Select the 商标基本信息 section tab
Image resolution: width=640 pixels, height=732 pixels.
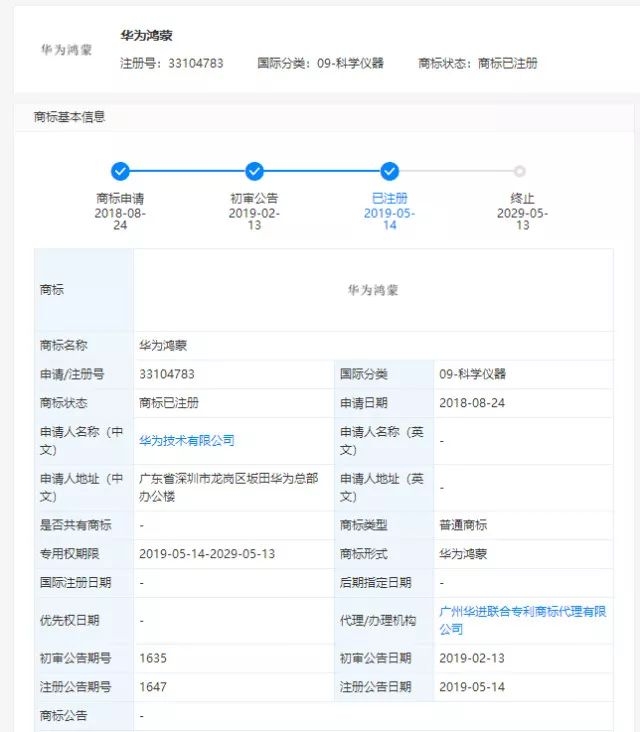click(70, 117)
